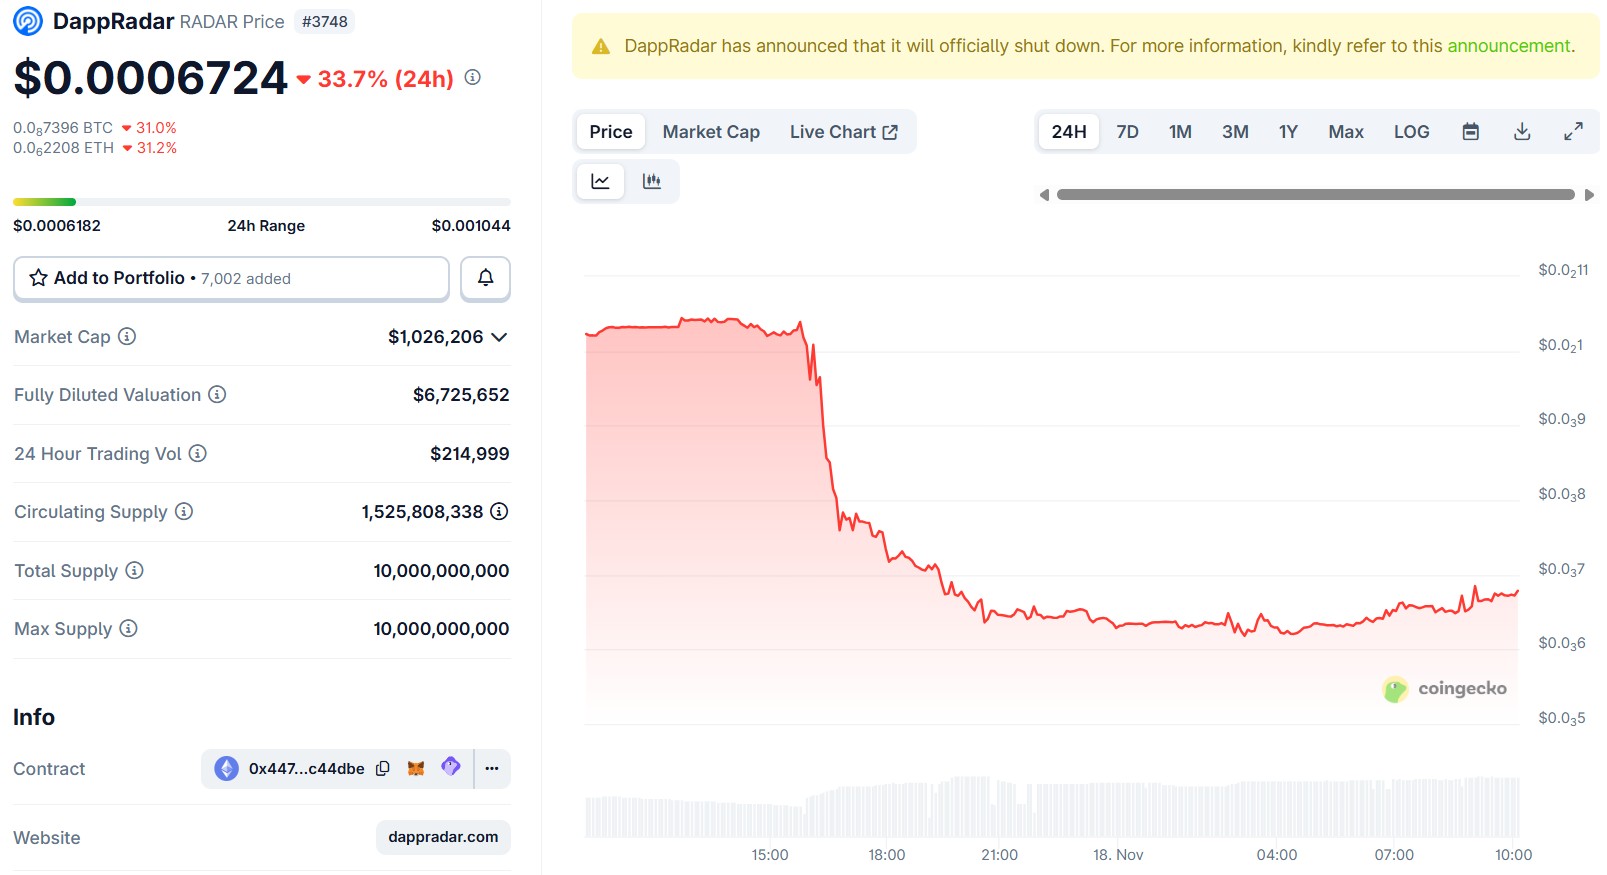Viewport: 1607px width, 875px height.
Task: Expand the Market Cap value chevron
Action: [x=499, y=337]
